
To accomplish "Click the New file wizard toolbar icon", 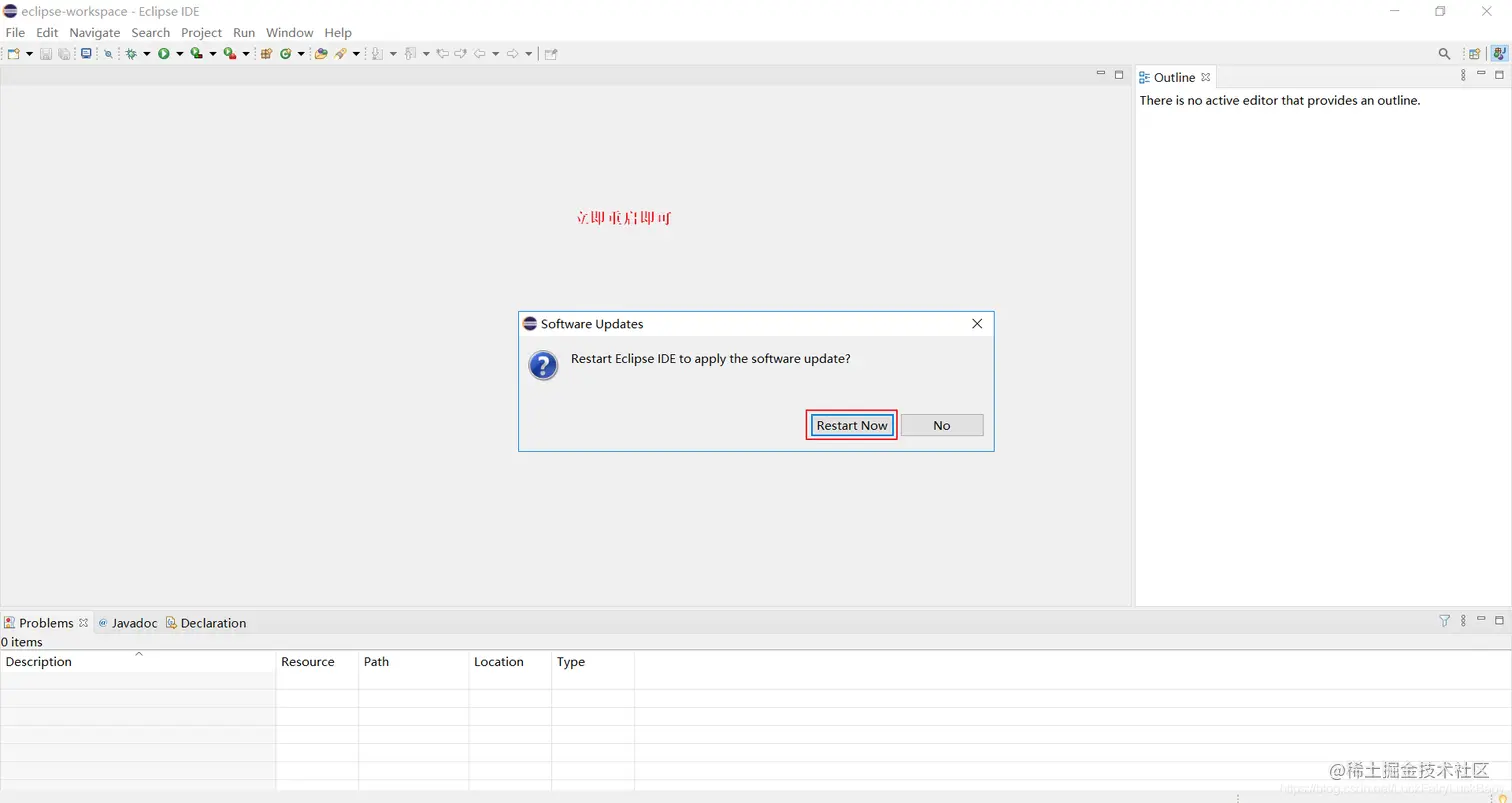I will (14, 53).
